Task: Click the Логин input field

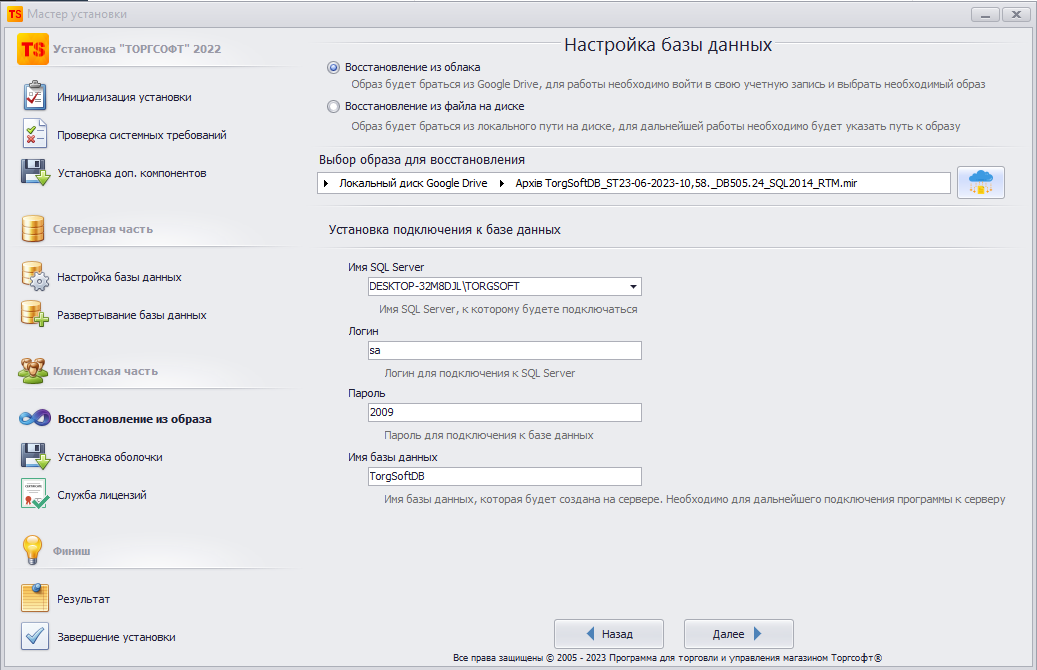Action: 505,351
